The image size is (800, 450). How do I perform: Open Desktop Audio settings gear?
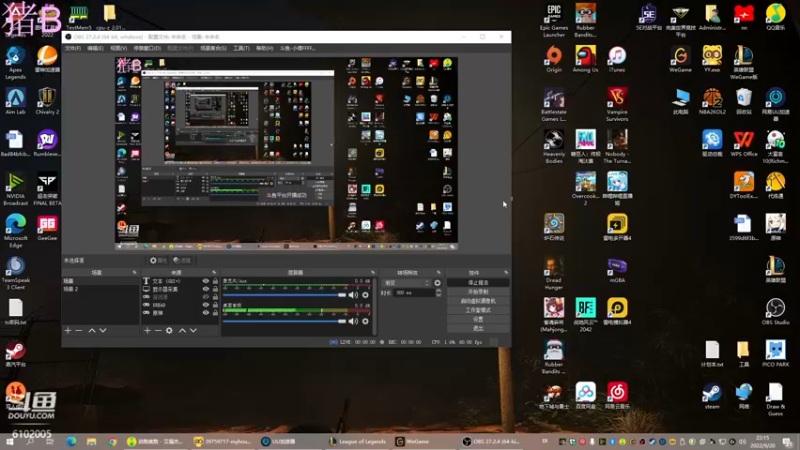click(365, 321)
